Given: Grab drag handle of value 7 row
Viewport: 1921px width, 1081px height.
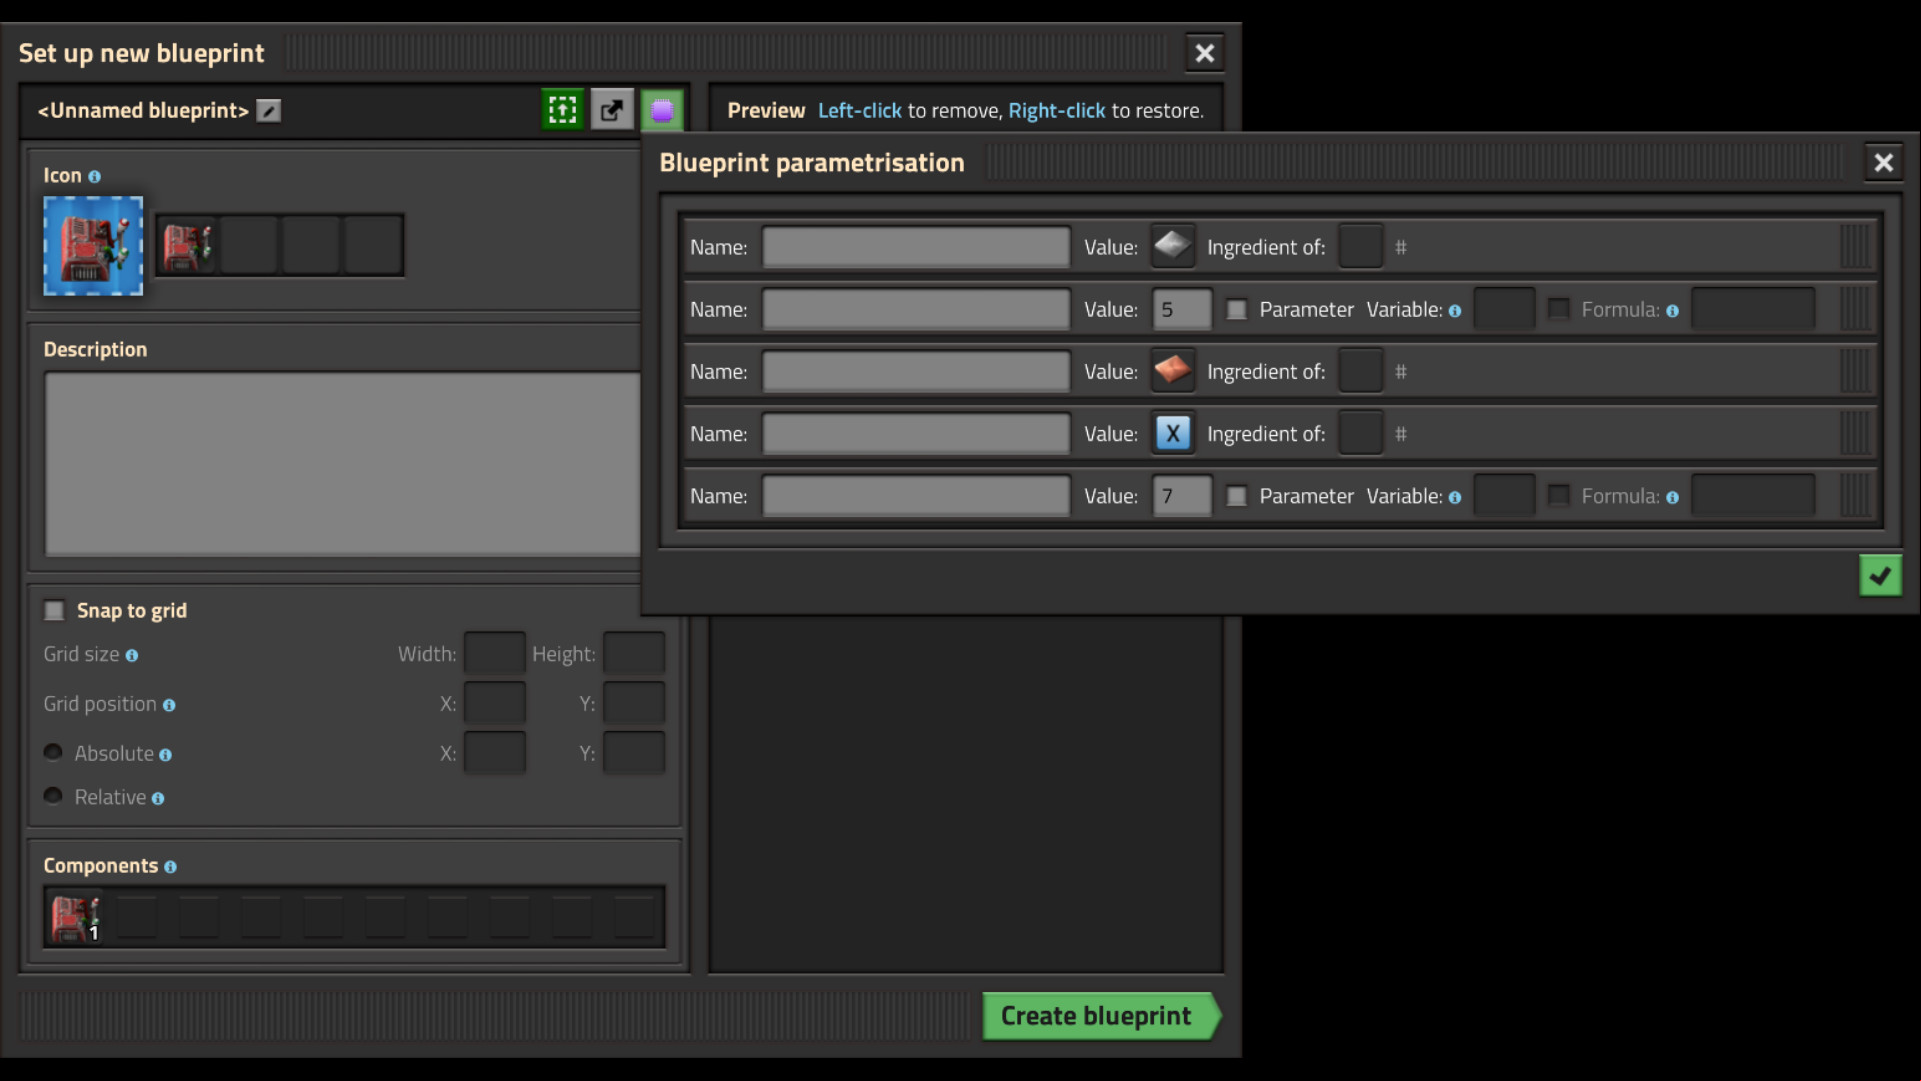Looking at the screenshot, I should 1856,495.
